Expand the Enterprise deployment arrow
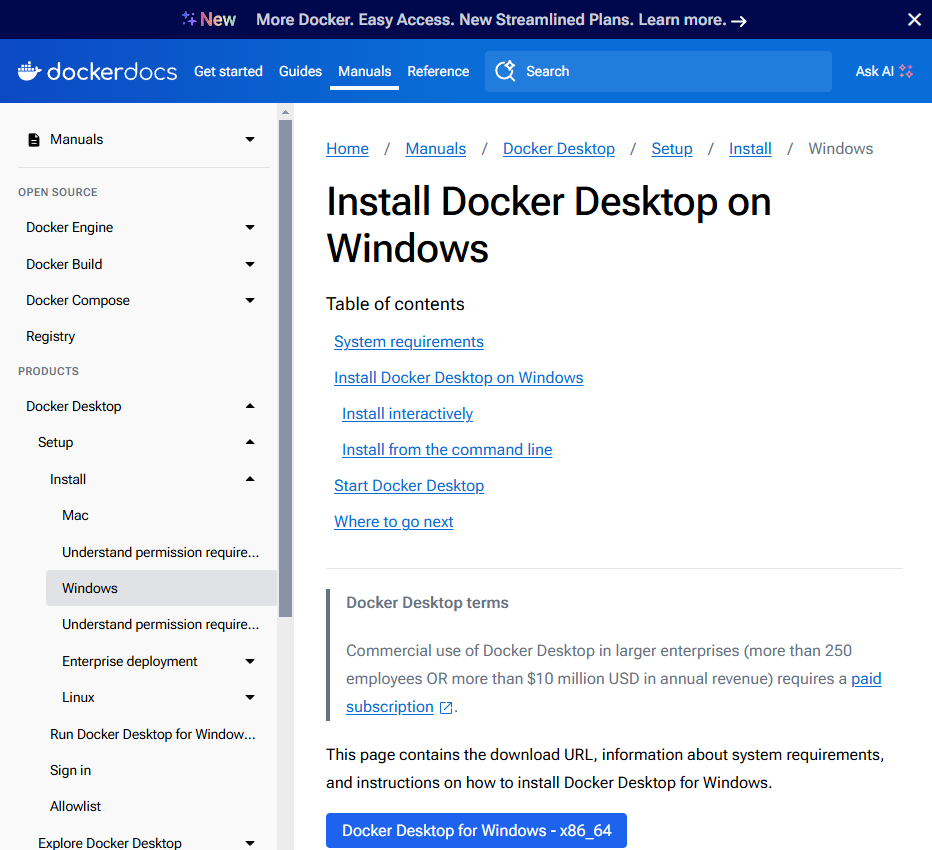The height and width of the screenshot is (850, 932). point(250,661)
